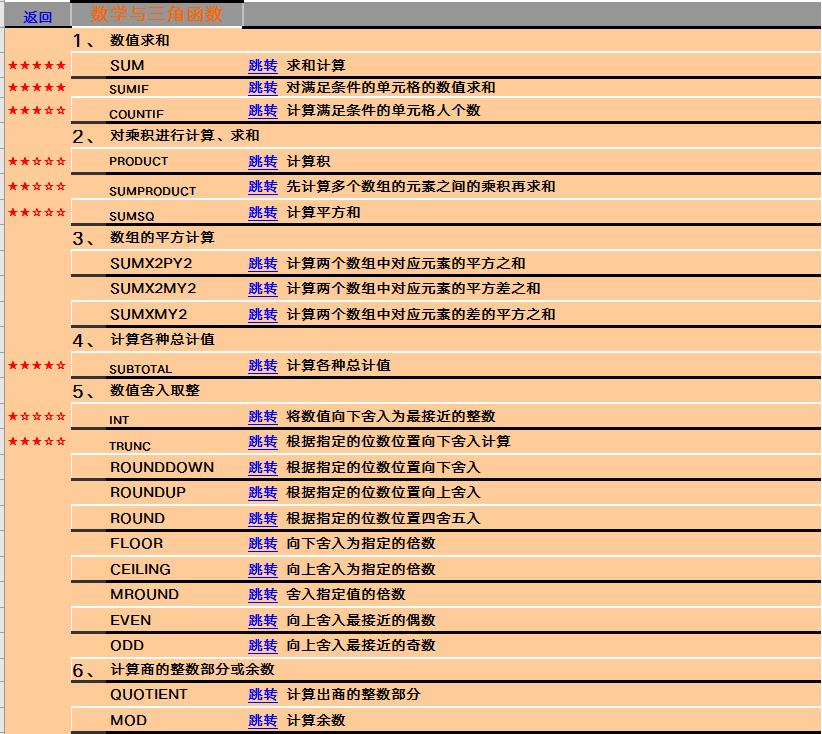The height and width of the screenshot is (734, 822).
Task: Select the MROUND name cell
Action: tap(145, 594)
